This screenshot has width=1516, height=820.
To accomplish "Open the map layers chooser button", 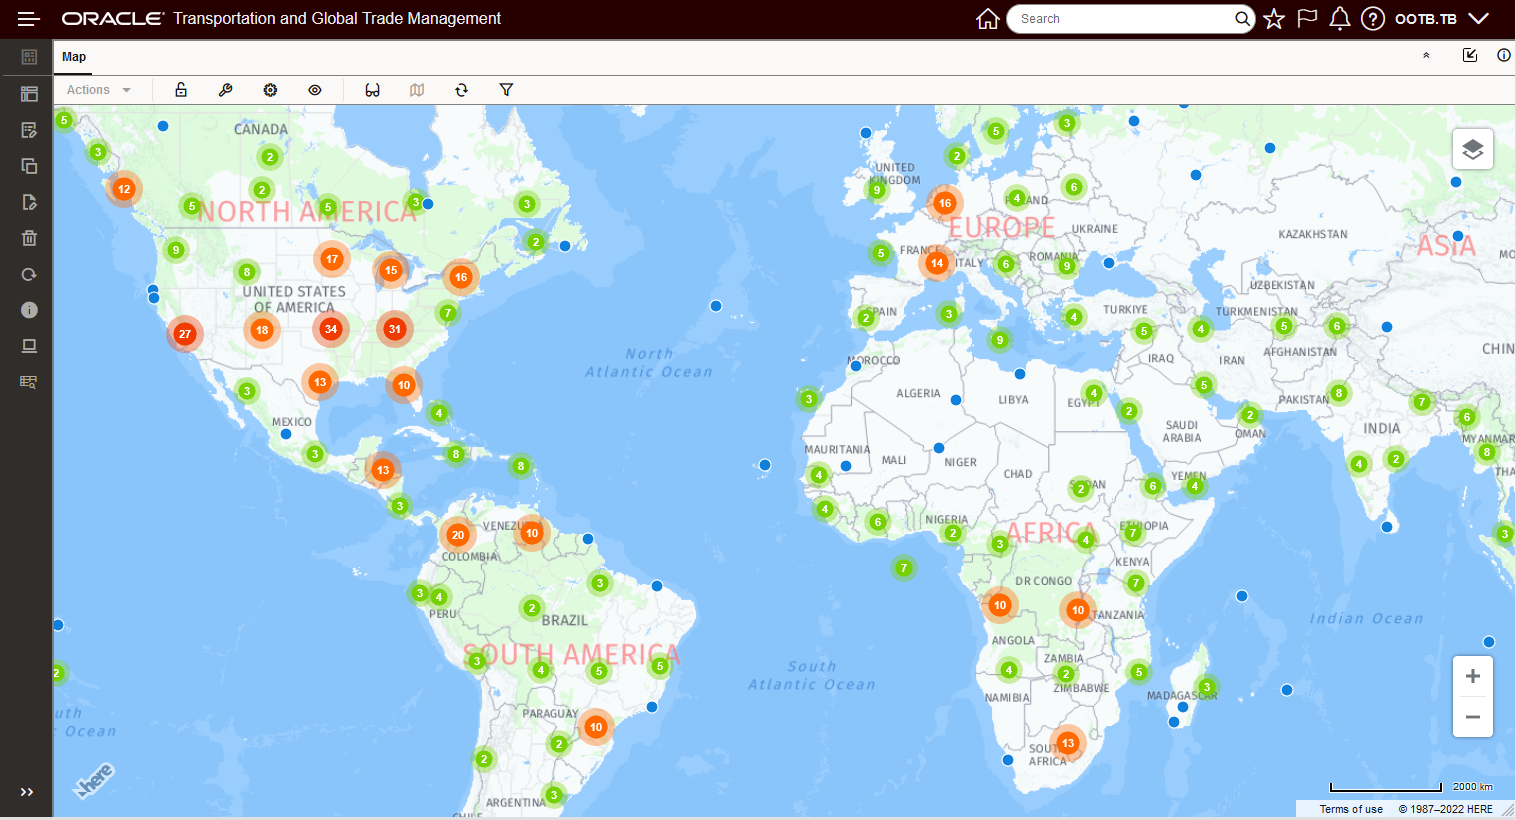I will tap(1473, 149).
